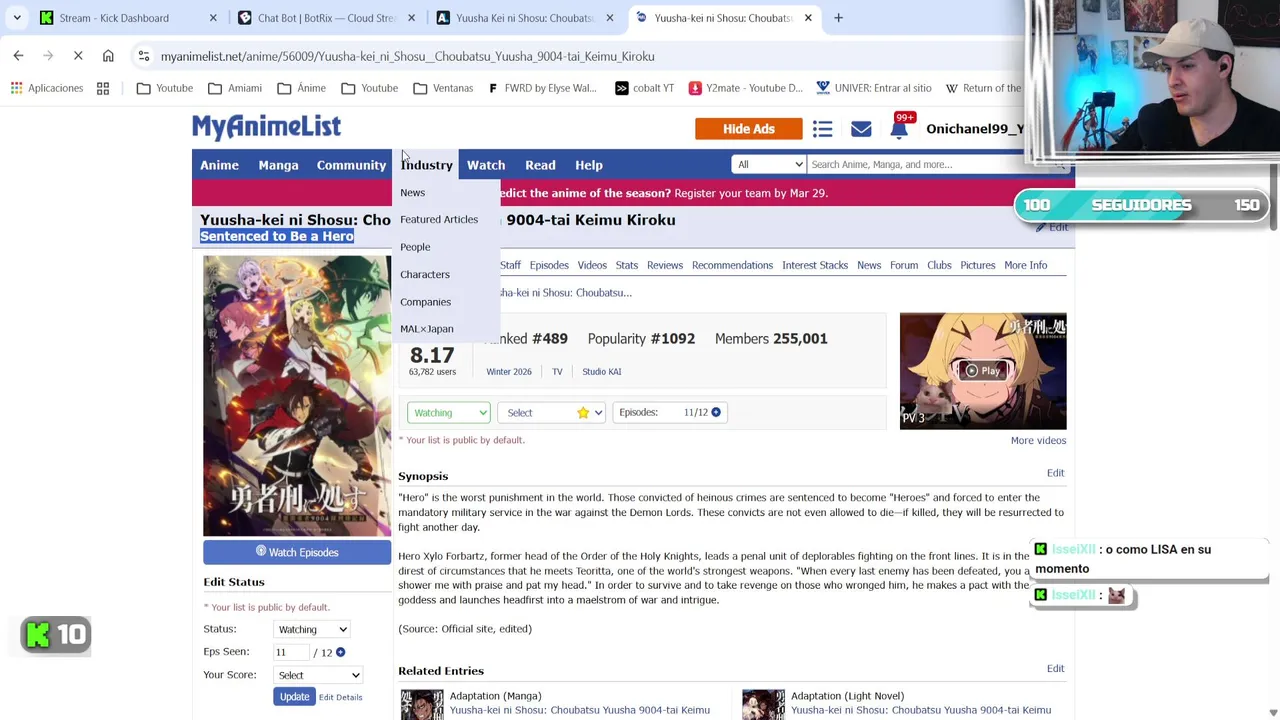Screen dimensions: 1280x720
Task: Open the Read main menu
Action: click(x=540, y=165)
